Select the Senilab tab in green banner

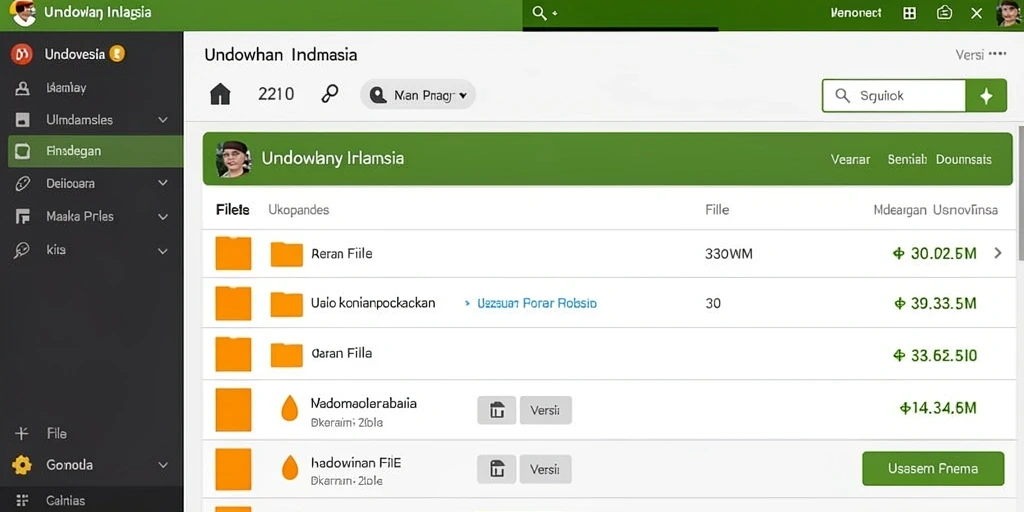(907, 159)
